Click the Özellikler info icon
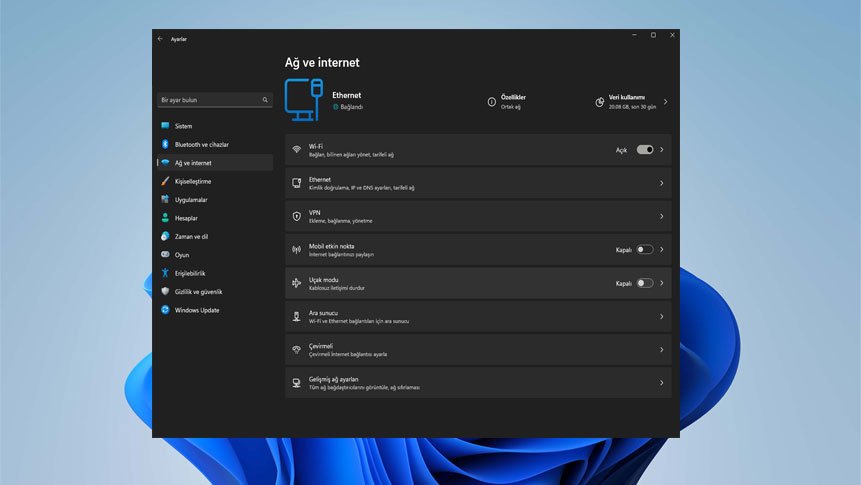The height and width of the screenshot is (485, 861). [x=491, y=102]
